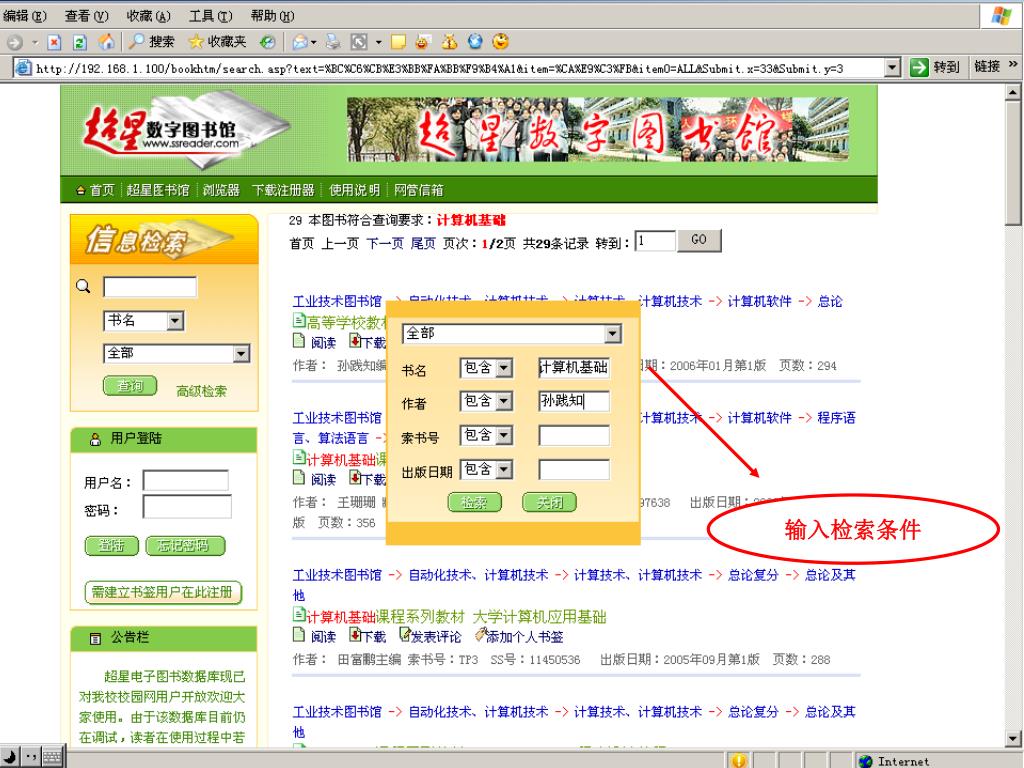Expand the sidebar 全部 category dropdown
Viewport: 1024px width, 768px height.
point(241,353)
